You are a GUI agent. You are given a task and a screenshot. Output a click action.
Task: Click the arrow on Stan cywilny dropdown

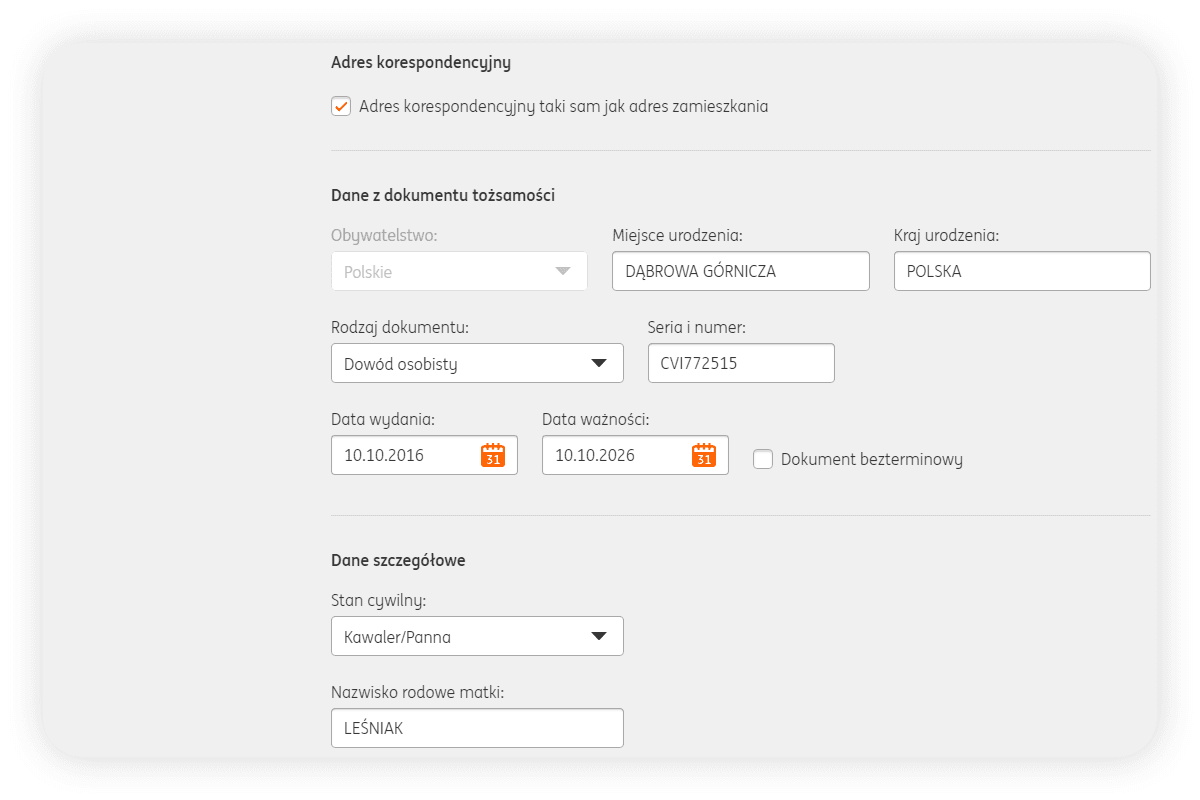pyautogui.click(x=598, y=636)
